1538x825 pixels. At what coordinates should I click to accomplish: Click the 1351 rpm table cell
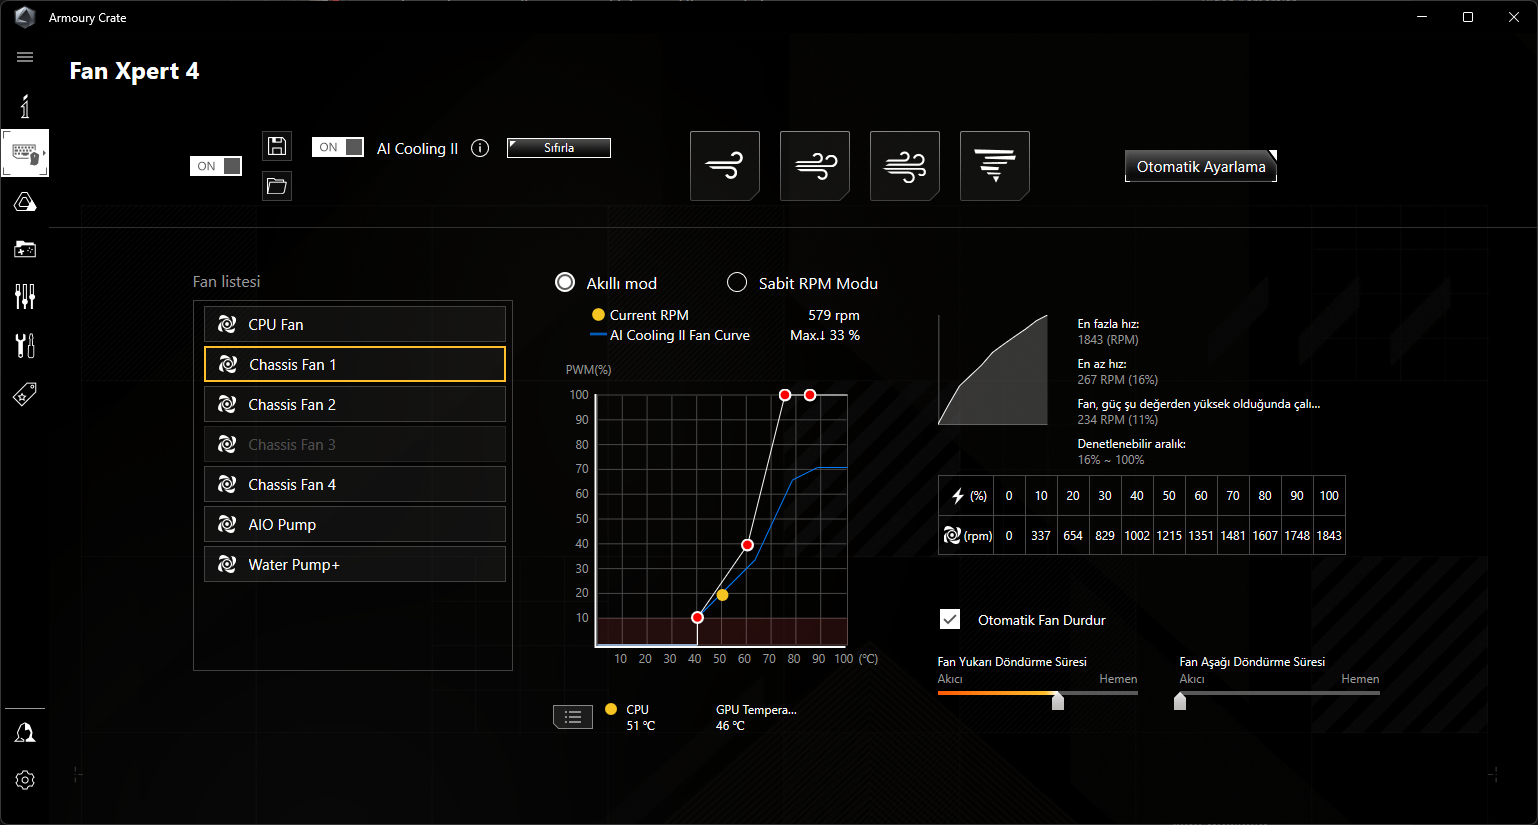[x=1201, y=535]
